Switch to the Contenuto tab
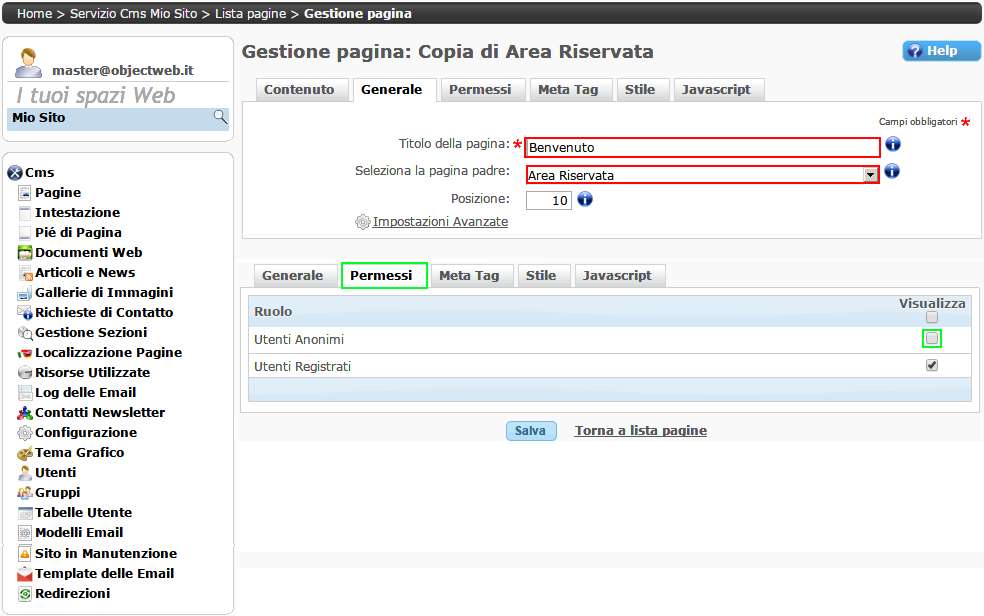 [x=299, y=90]
